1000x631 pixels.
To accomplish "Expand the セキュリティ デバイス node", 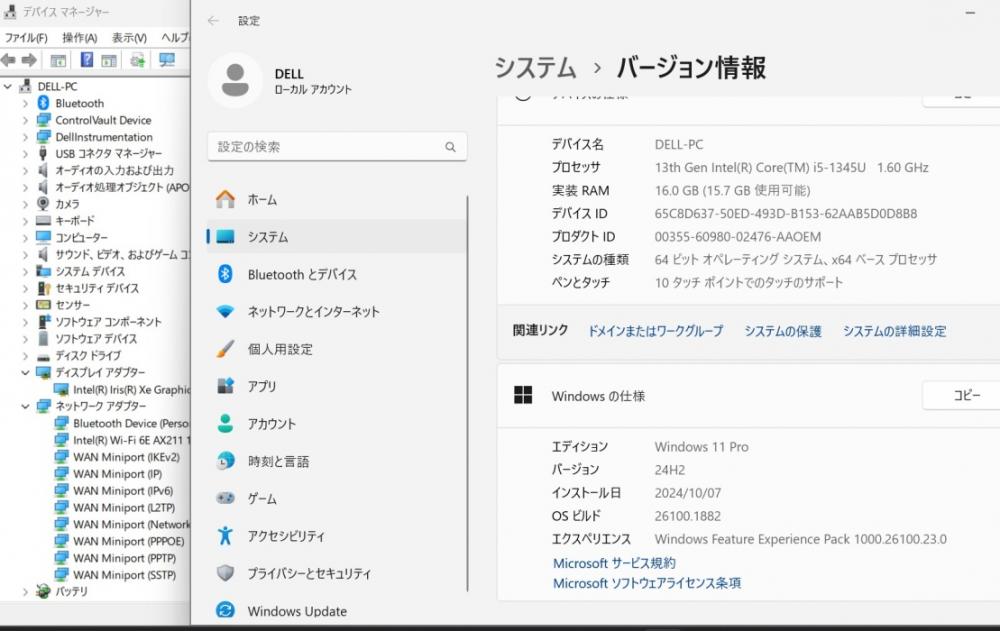I will [26, 288].
